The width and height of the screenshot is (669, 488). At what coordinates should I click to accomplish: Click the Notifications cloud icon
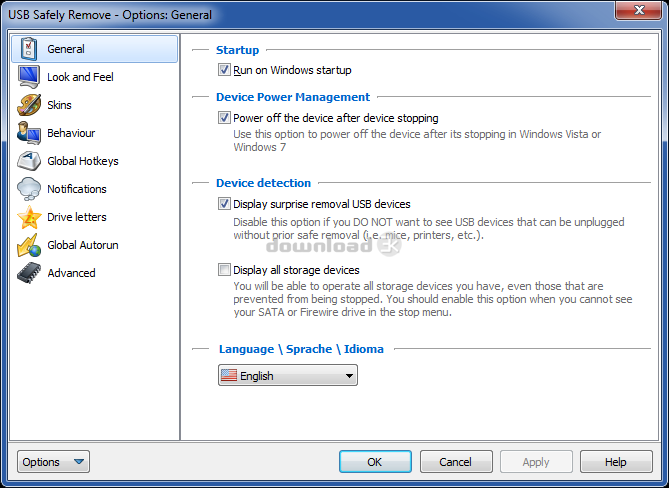click(x=29, y=189)
